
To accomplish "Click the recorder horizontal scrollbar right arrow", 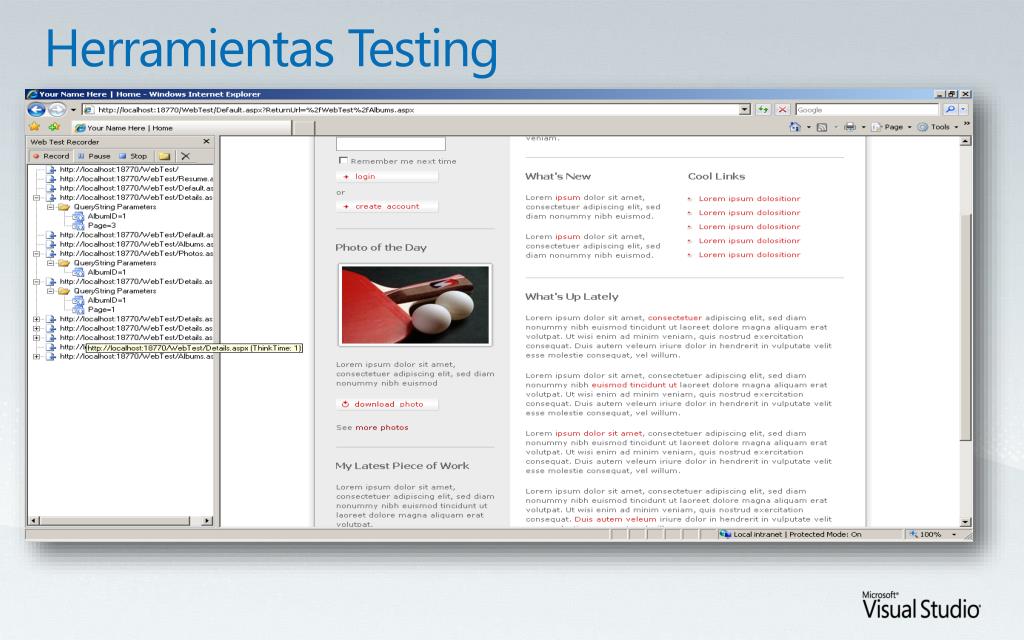I will point(207,520).
